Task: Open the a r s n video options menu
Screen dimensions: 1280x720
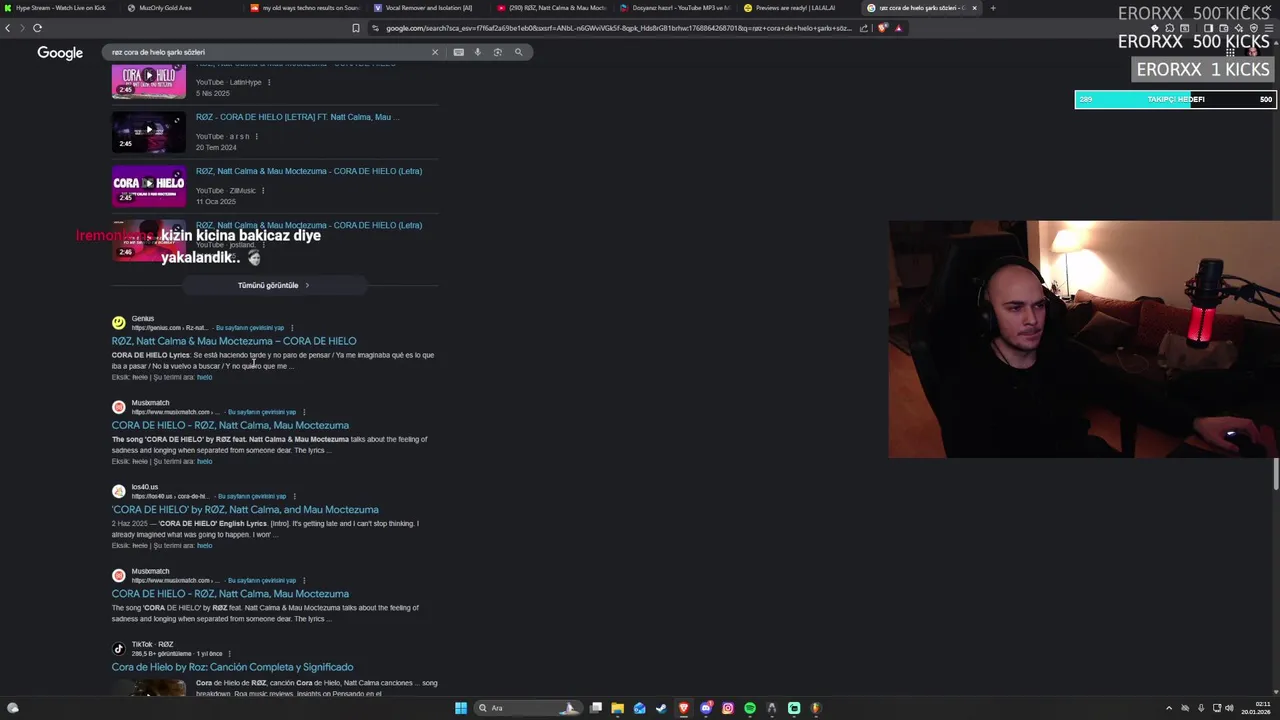Action: (257, 136)
